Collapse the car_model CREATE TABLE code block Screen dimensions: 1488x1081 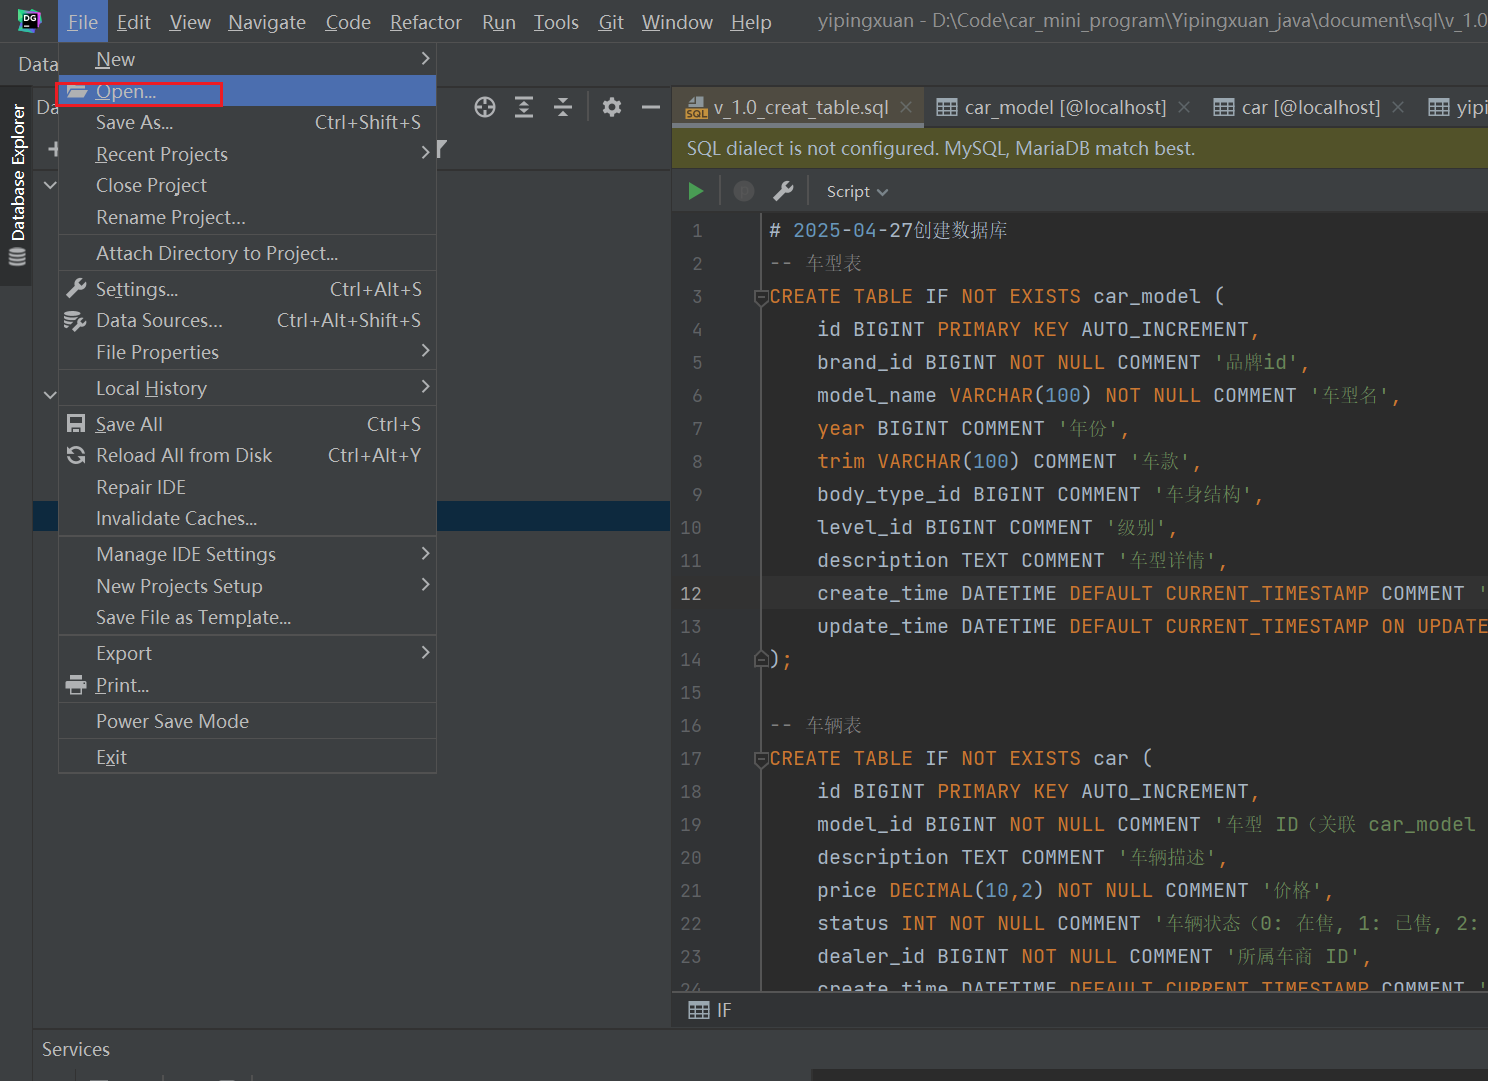click(x=761, y=297)
